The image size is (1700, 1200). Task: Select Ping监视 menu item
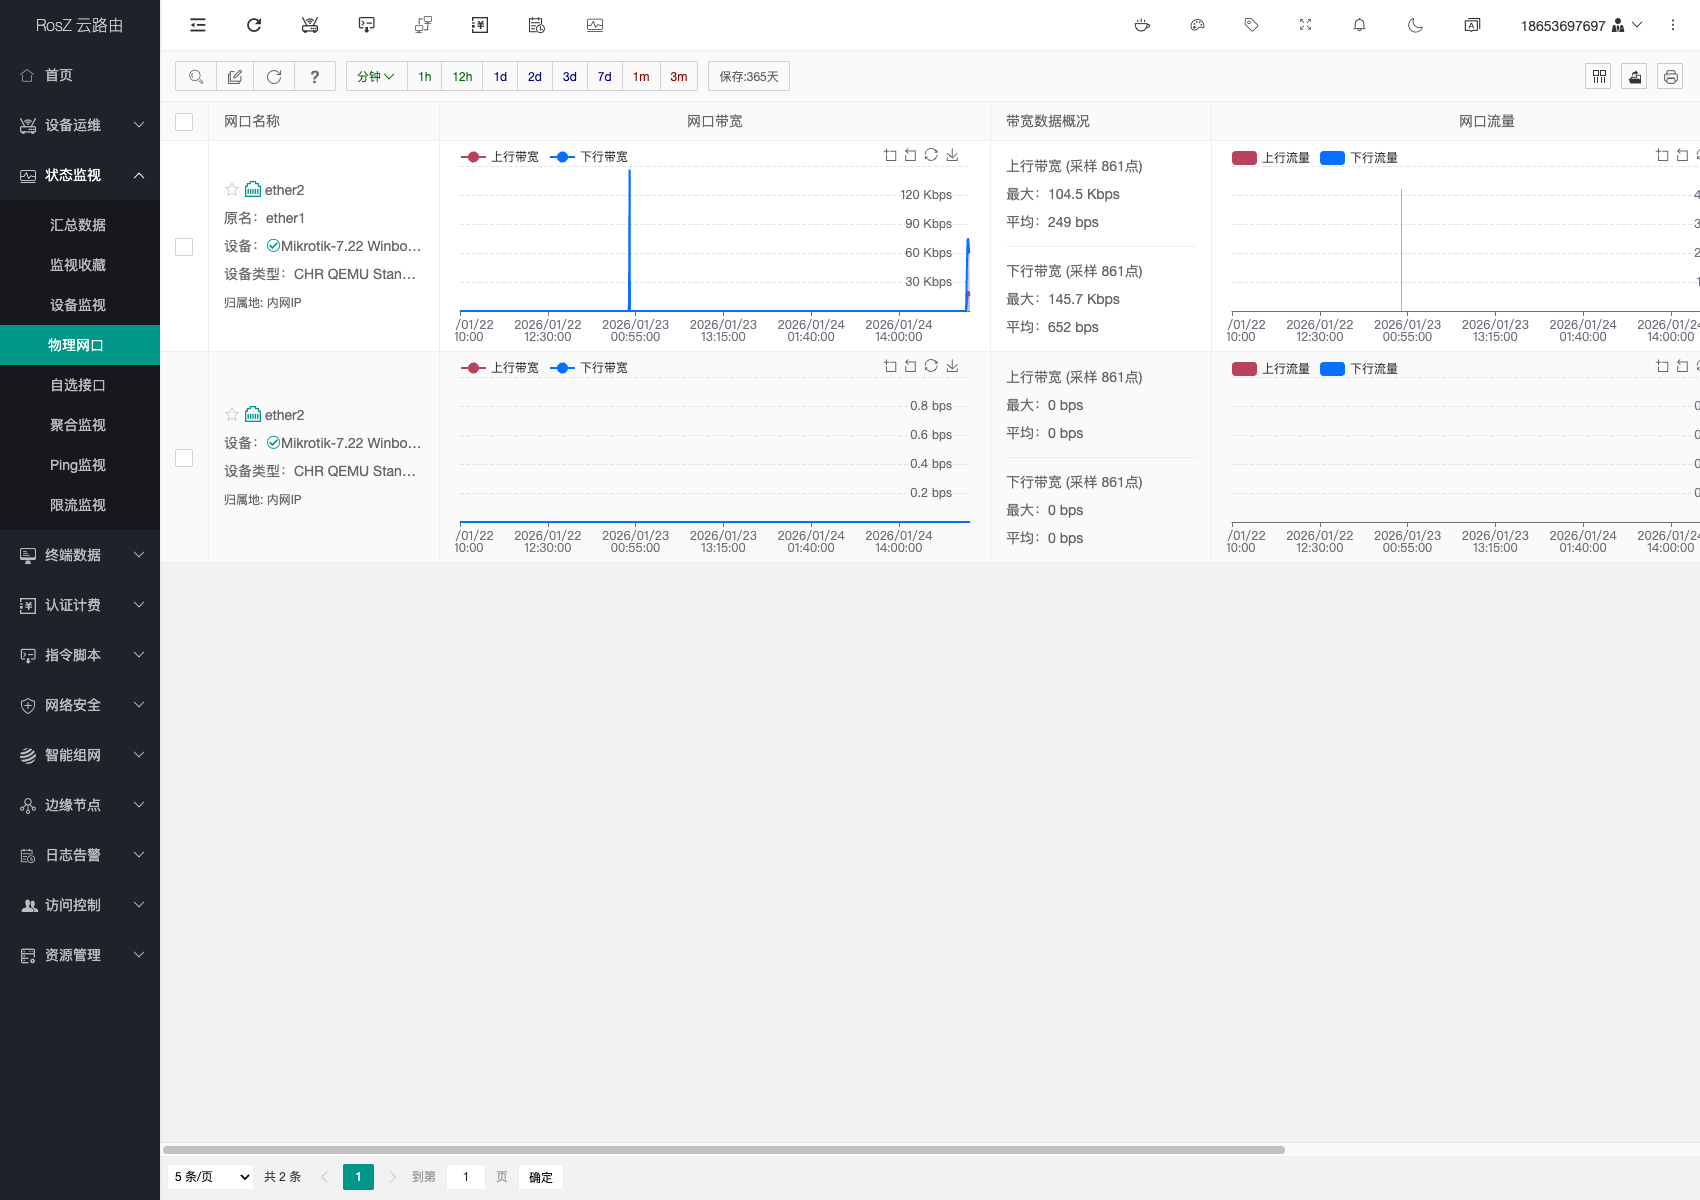click(78, 465)
